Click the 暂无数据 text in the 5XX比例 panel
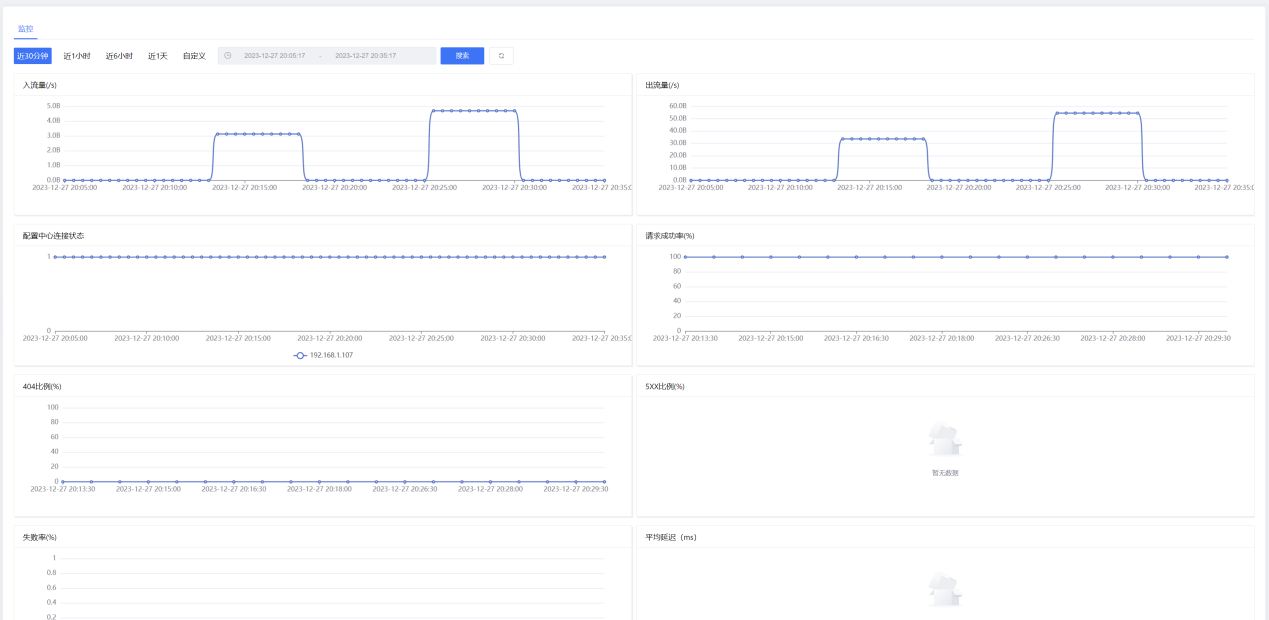This screenshot has width=1269, height=620. tap(945, 472)
